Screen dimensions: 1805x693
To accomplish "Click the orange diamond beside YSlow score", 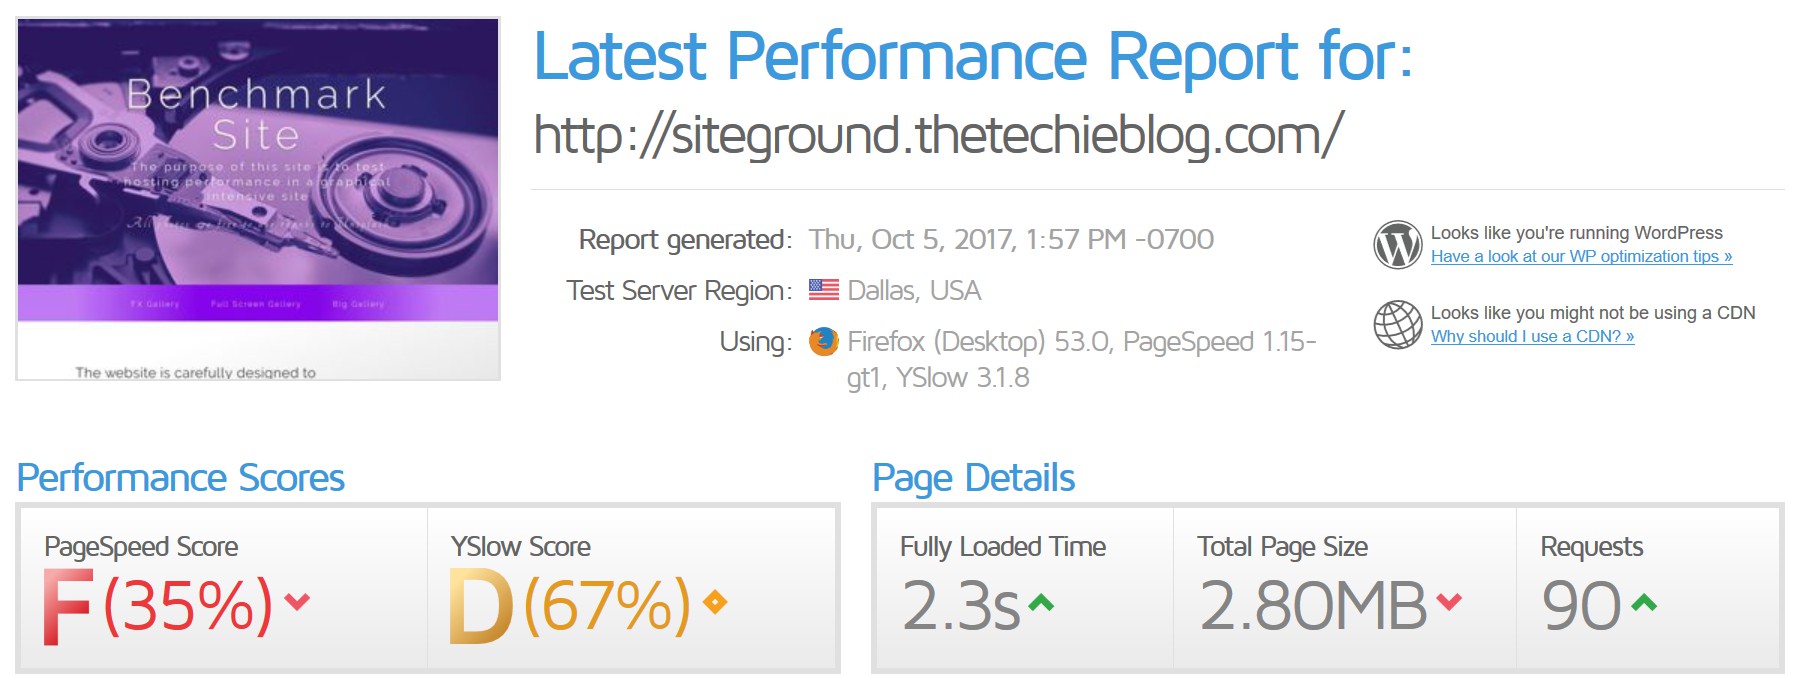I will (714, 602).
